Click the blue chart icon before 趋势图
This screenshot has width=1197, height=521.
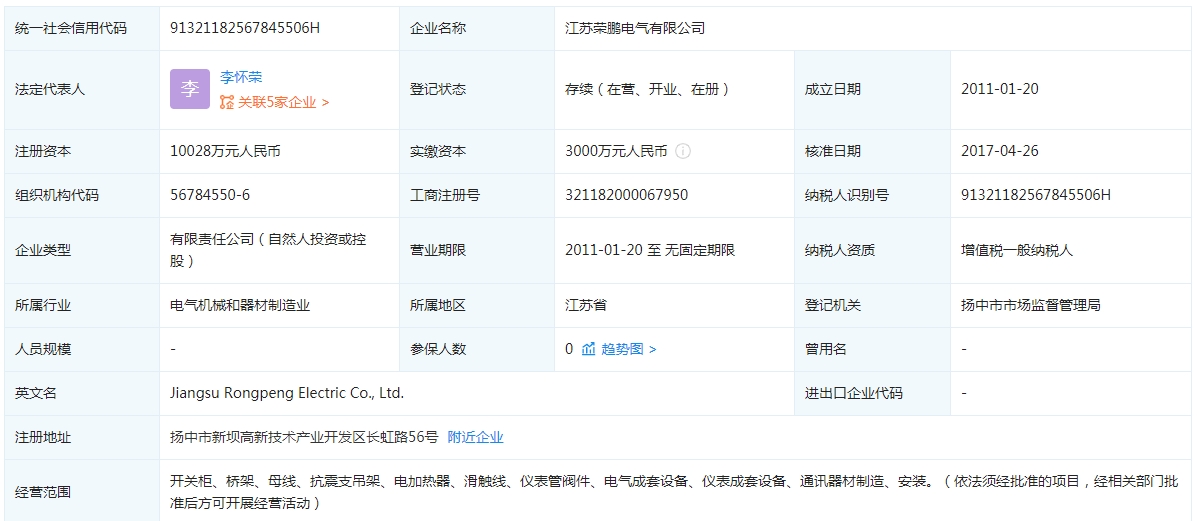pyautogui.click(x=588, y=349)
